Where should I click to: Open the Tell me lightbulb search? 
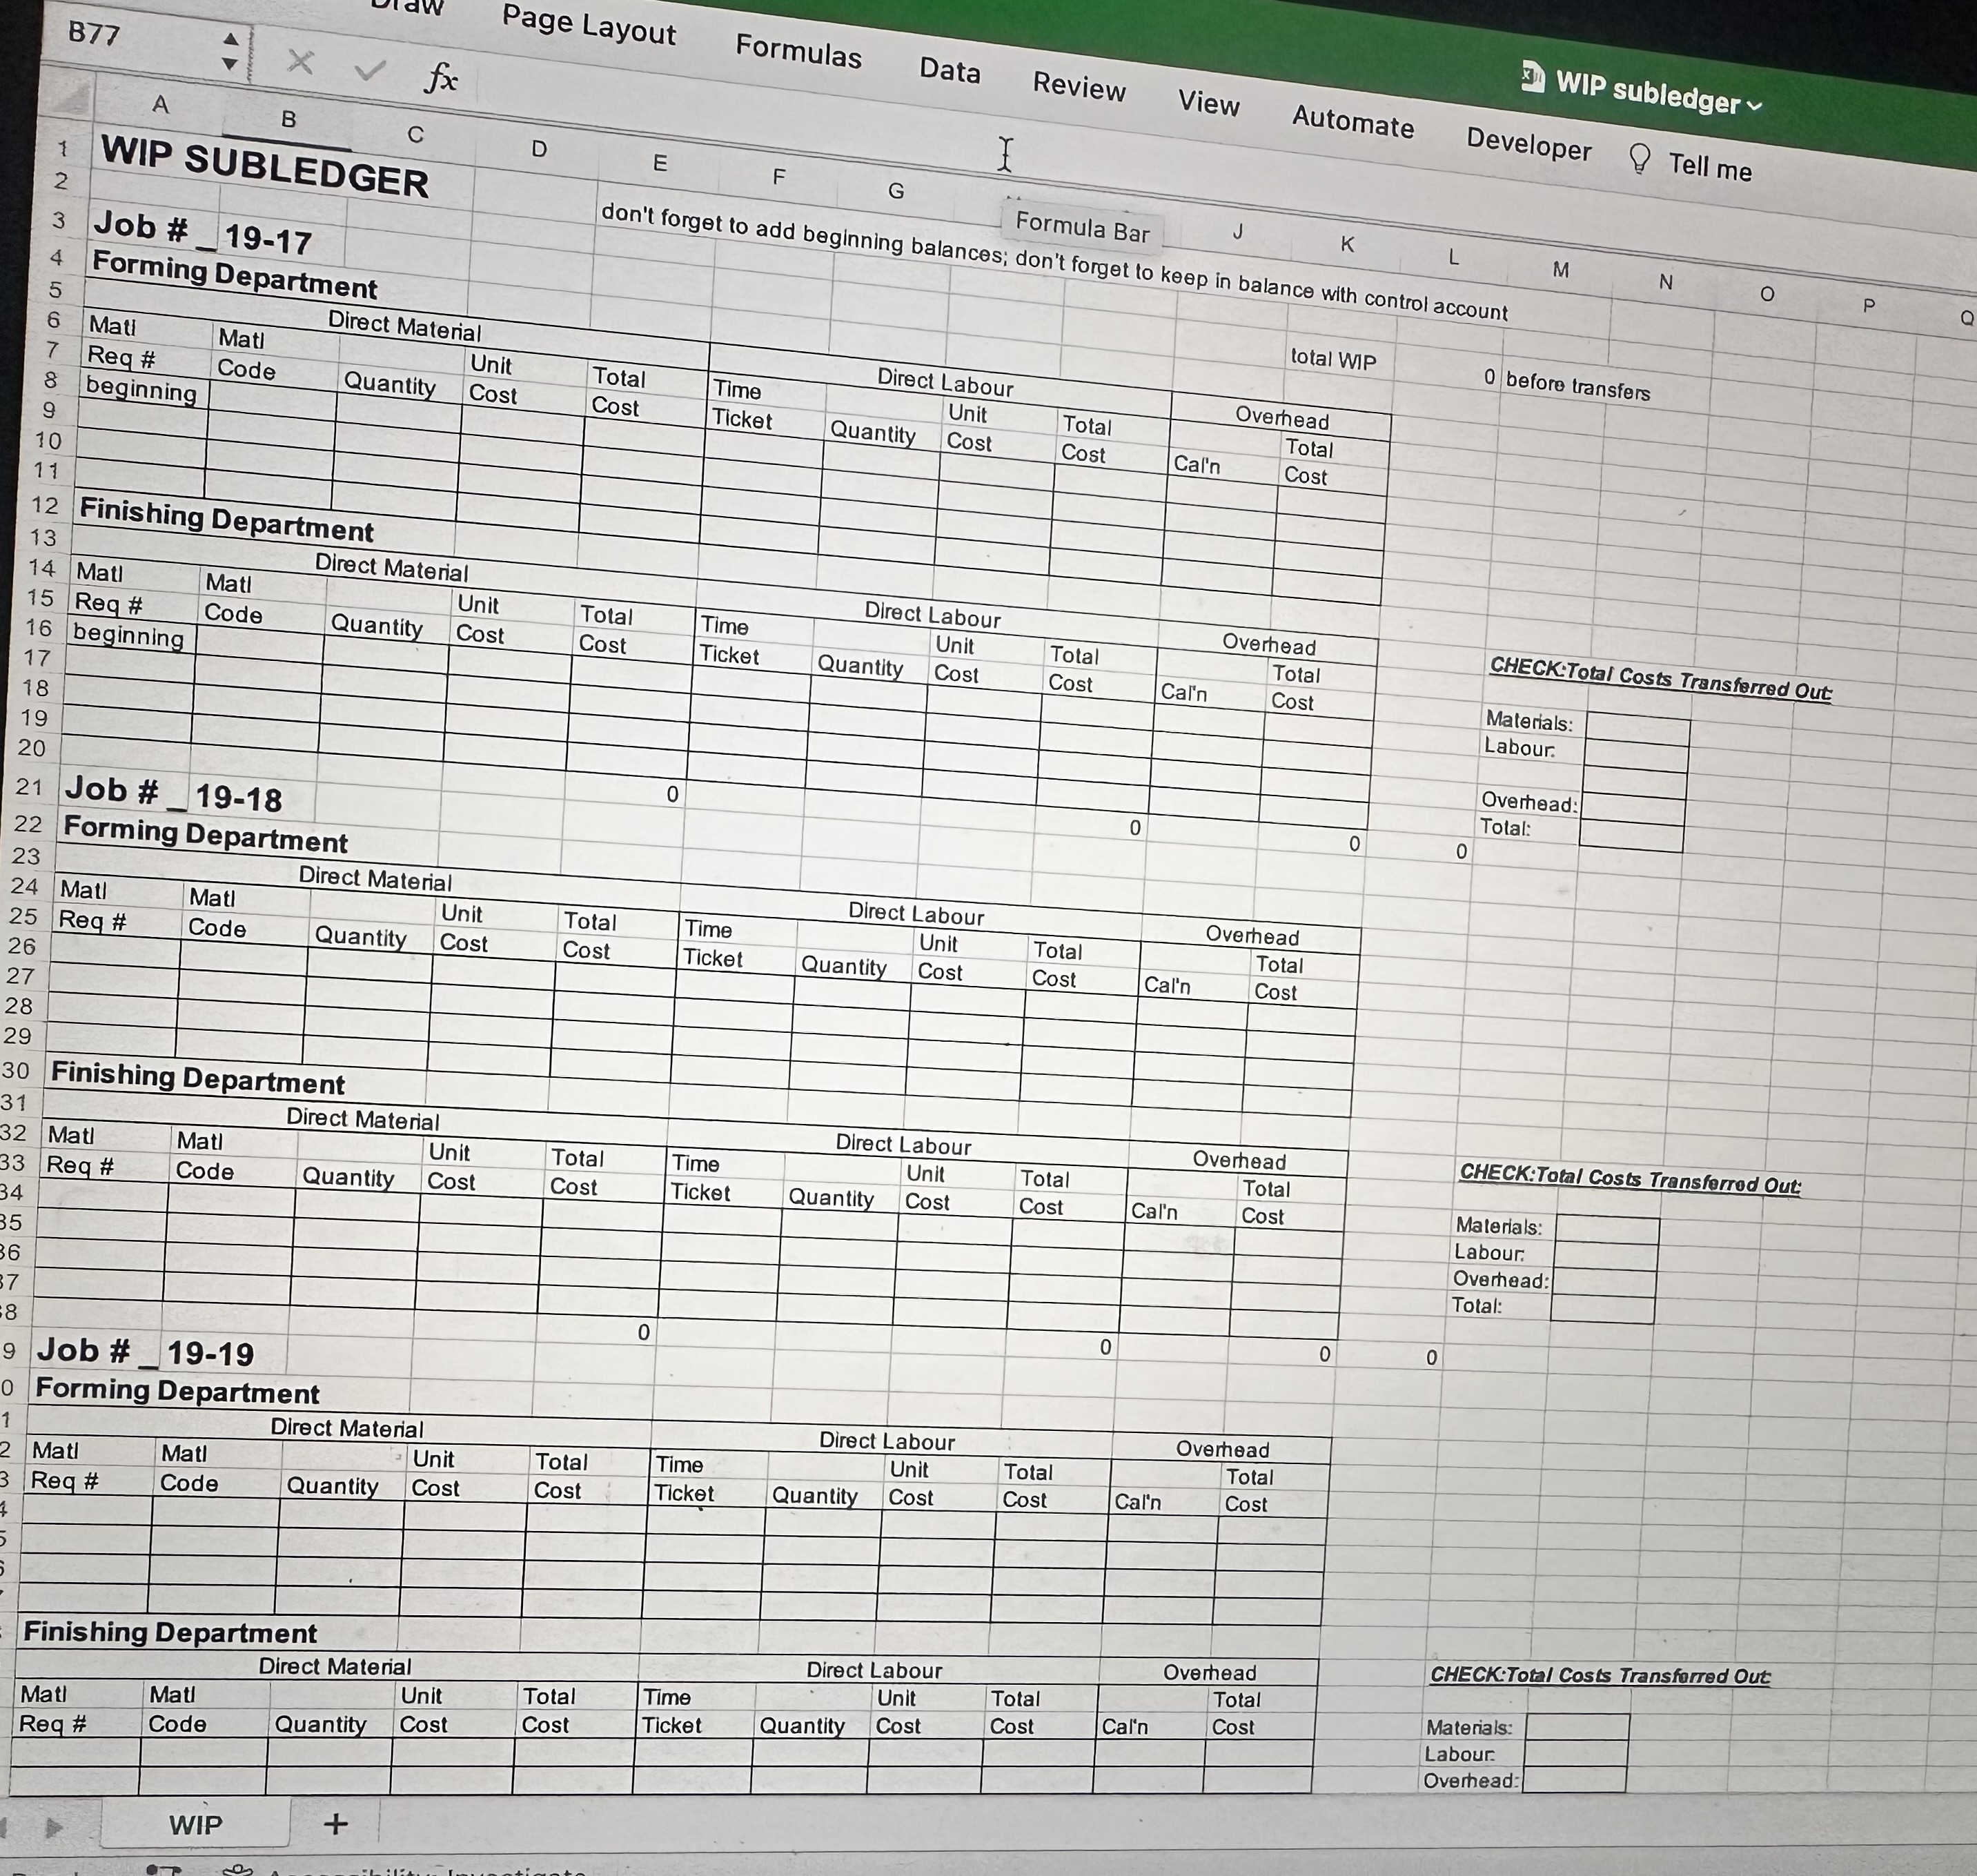click(1690, 162)
